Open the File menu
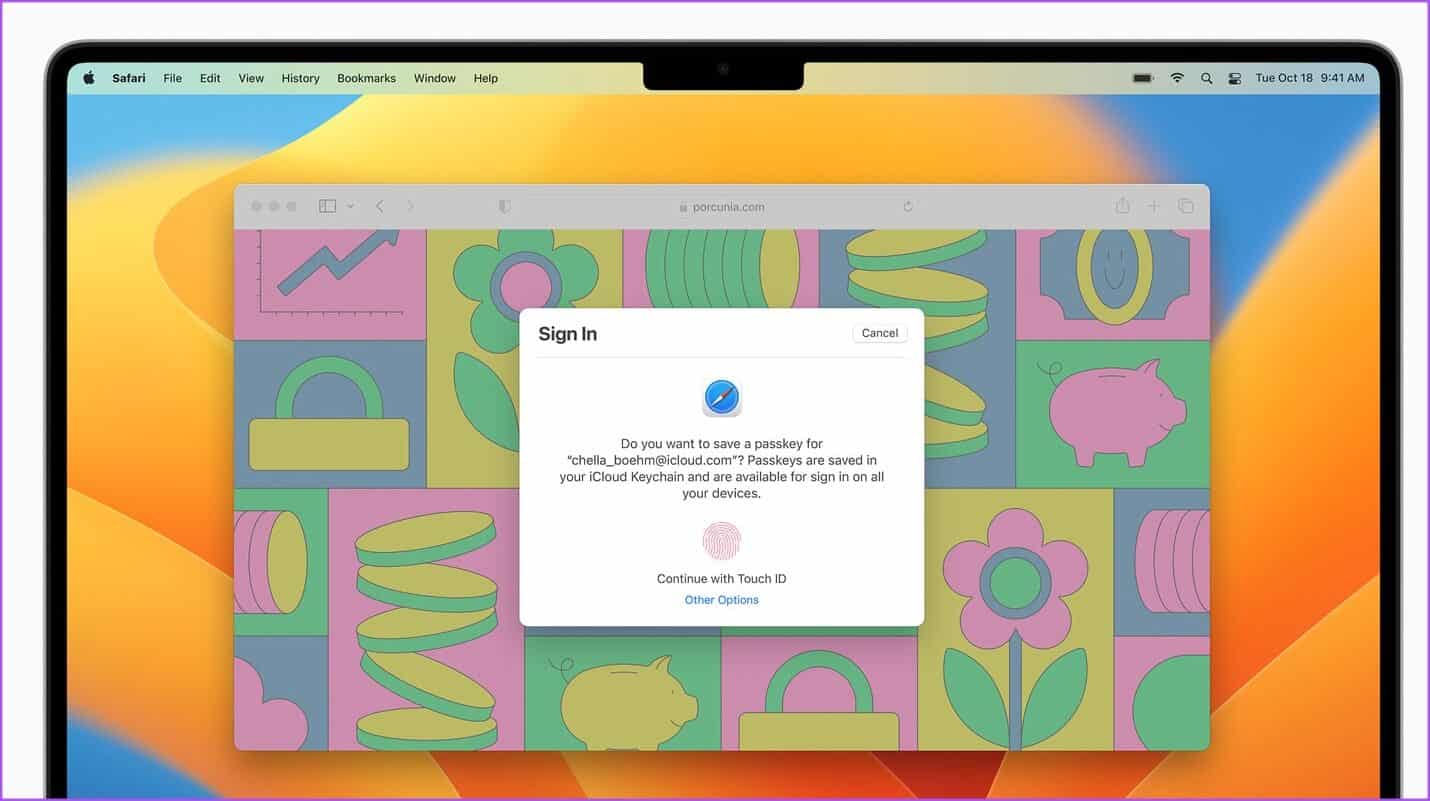1430x801 pixels. (173, 78)
